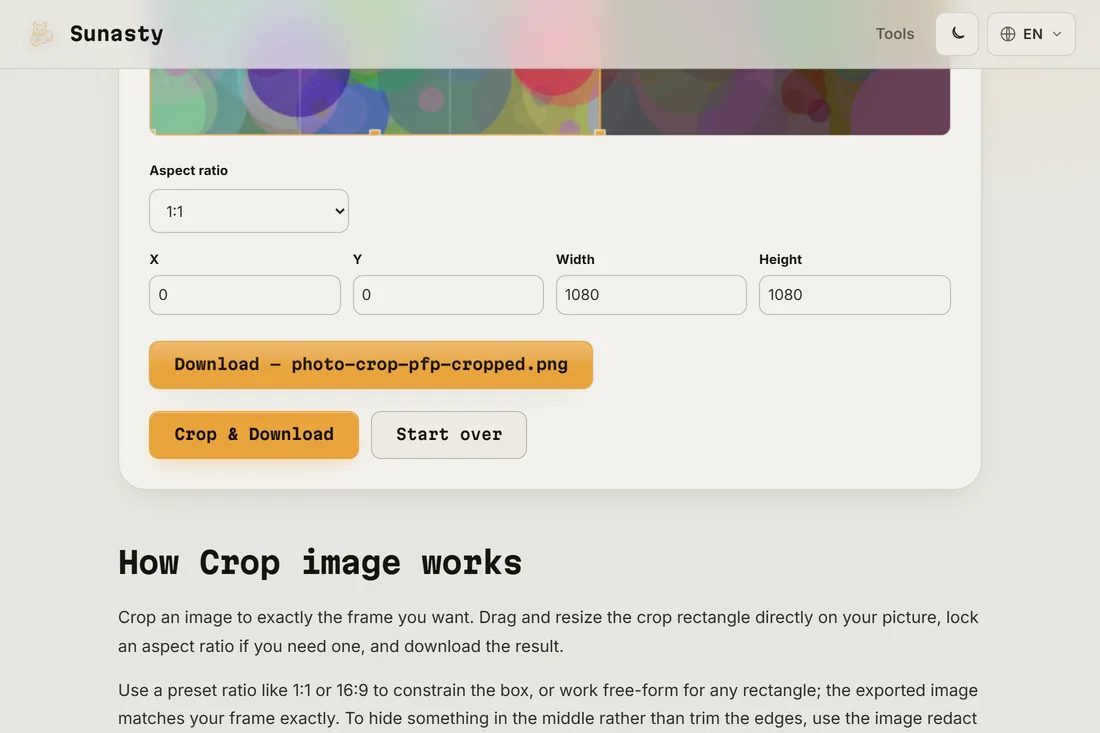The image size is (1100, 733).
Task: Click the How Crop image works heading
Action: (x=320, y=563)
